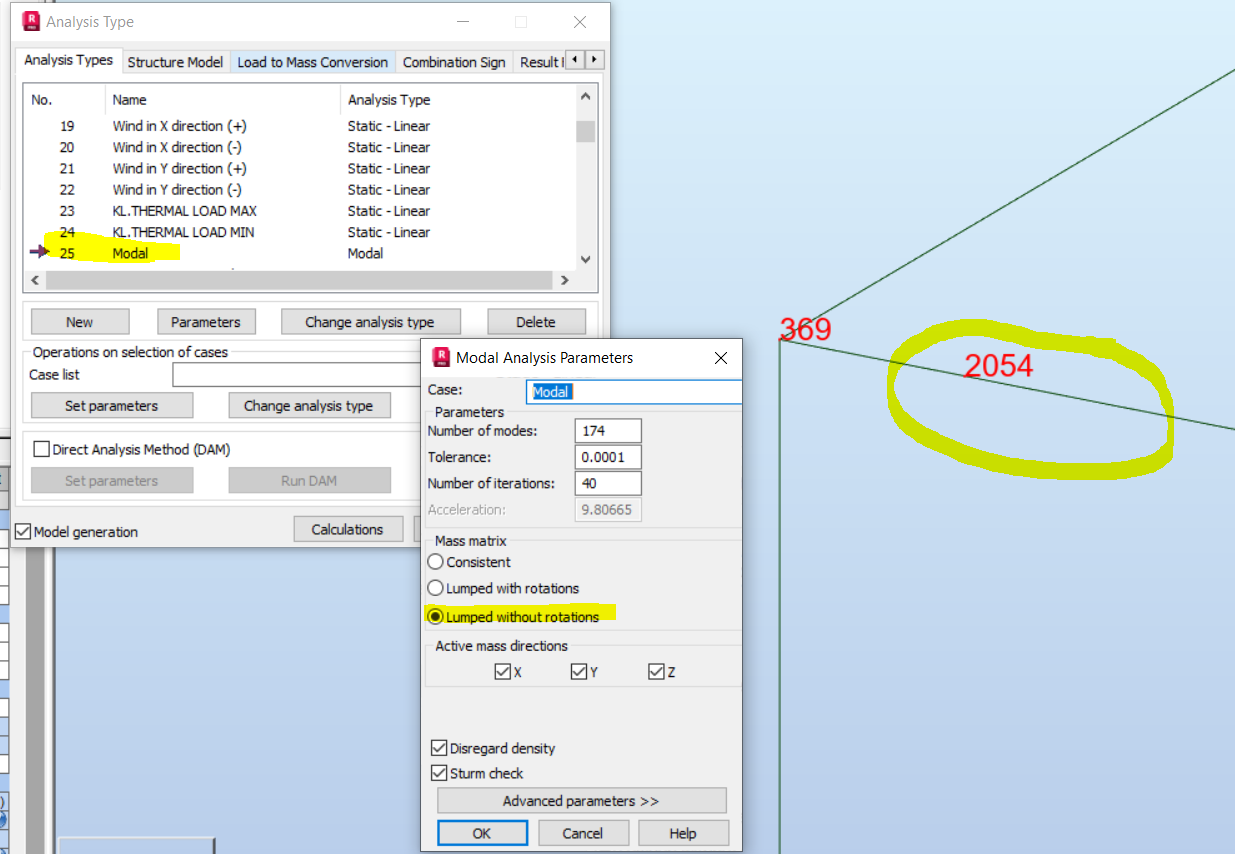Open the Load to Mass Conversion tab

(312, 61)
